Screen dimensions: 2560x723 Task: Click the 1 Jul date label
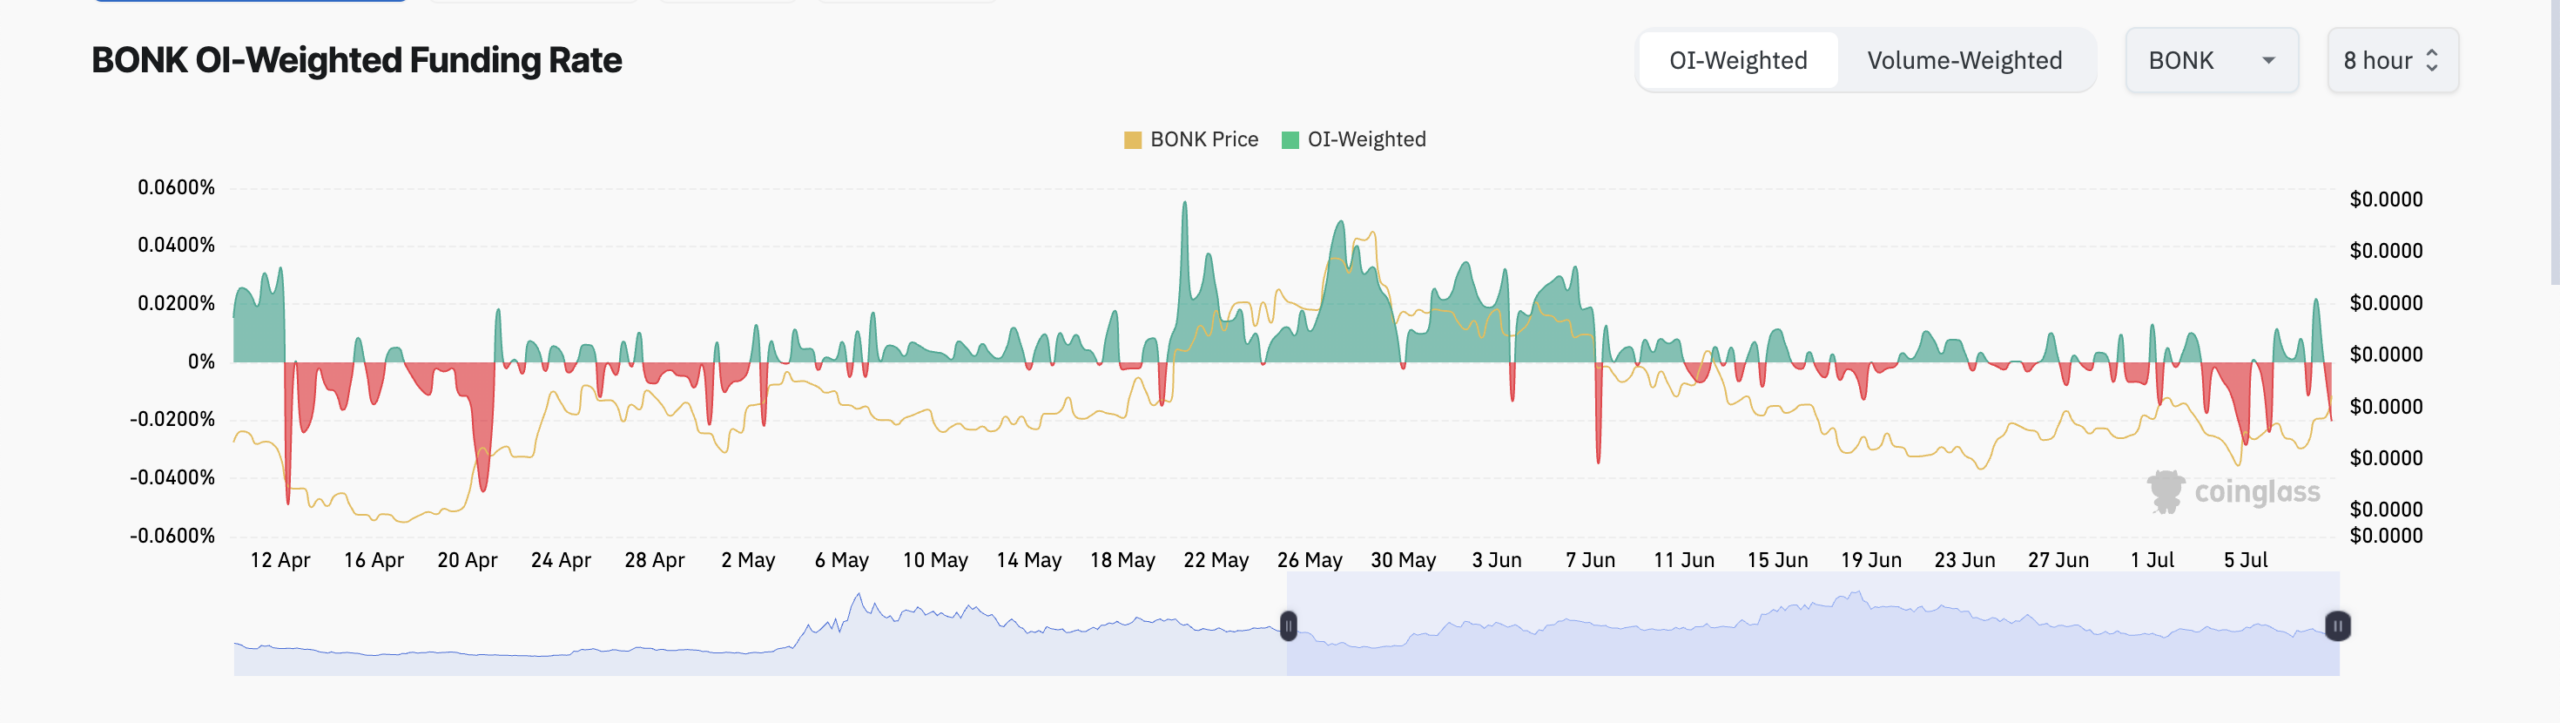point(2152,560)
